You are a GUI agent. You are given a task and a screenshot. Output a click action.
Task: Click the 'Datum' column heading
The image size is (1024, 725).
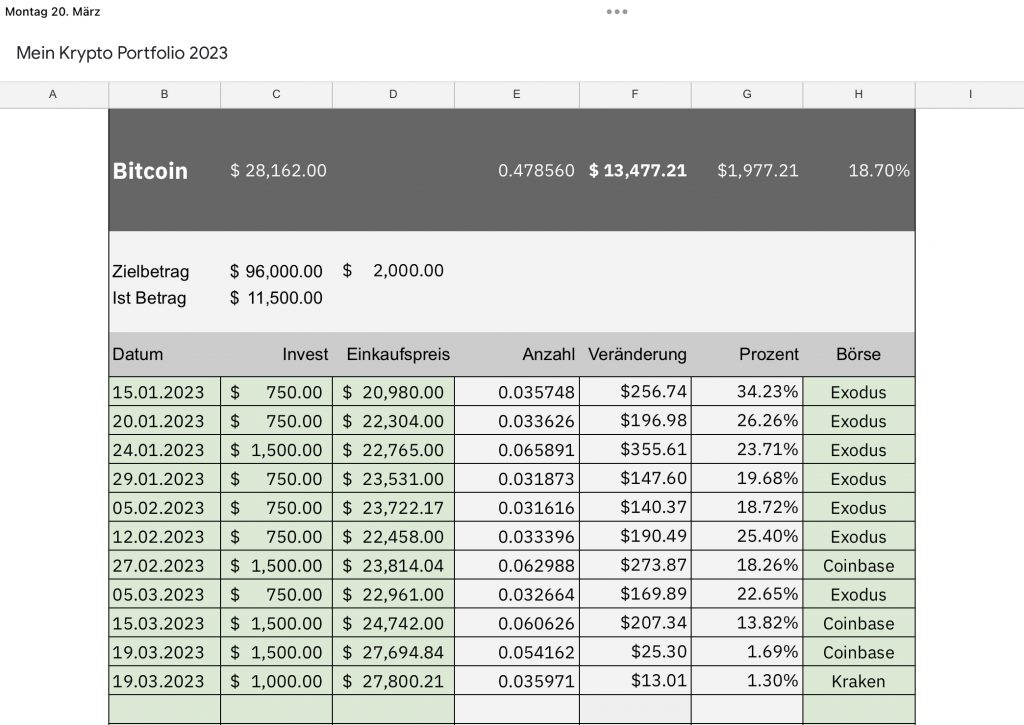click(165, 354)
